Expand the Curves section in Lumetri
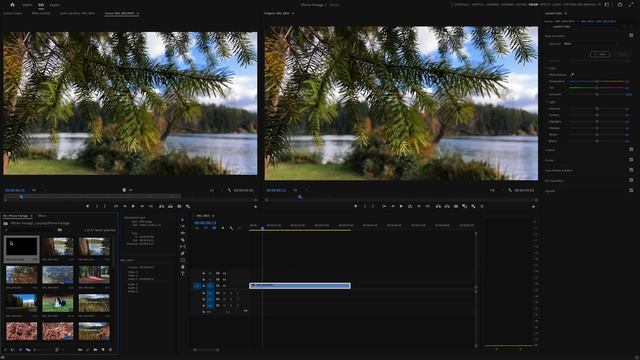 pyautogui.click(x=549, y=160)
